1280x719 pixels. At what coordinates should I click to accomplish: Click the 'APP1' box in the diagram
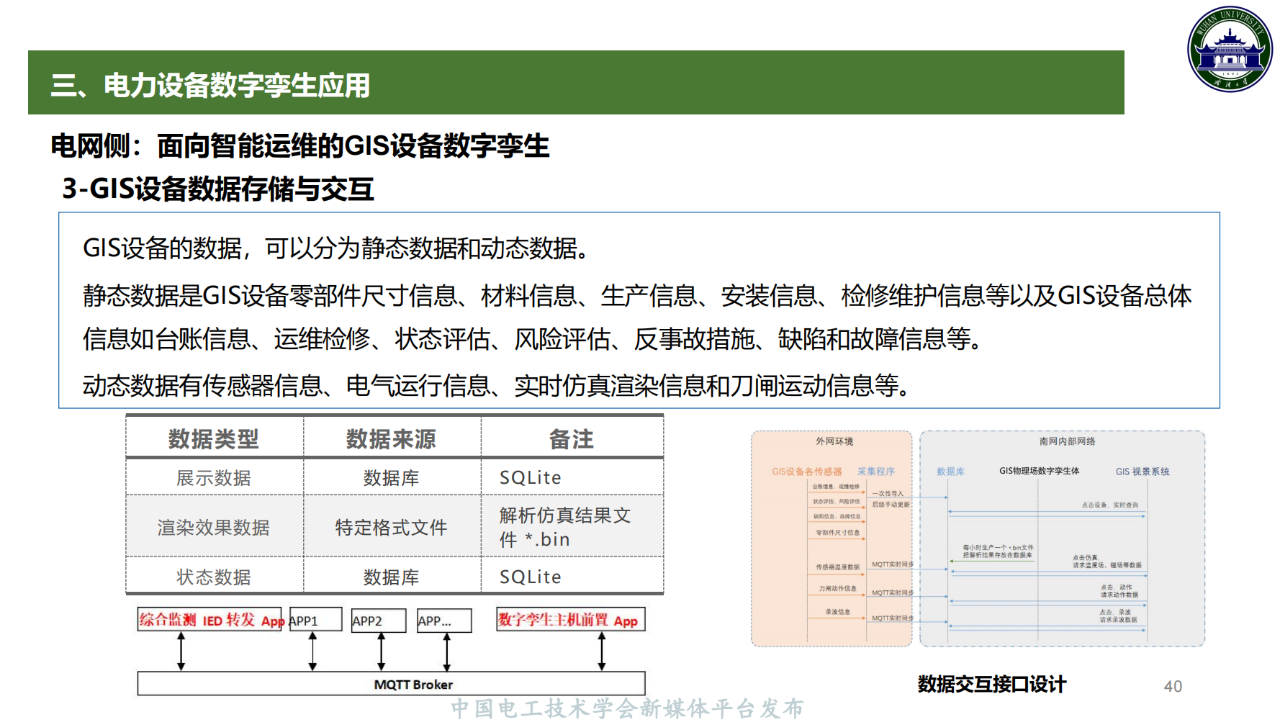point(315,620)
